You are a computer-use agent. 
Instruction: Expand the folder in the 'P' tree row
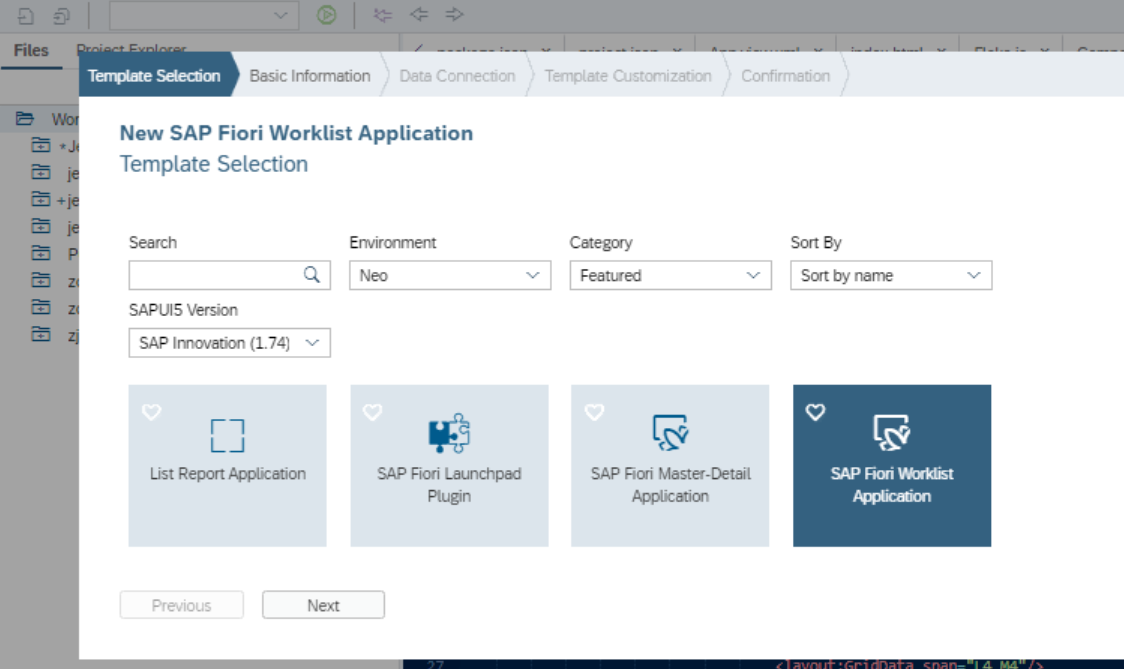pyautogui.click(x=41, y=253)
